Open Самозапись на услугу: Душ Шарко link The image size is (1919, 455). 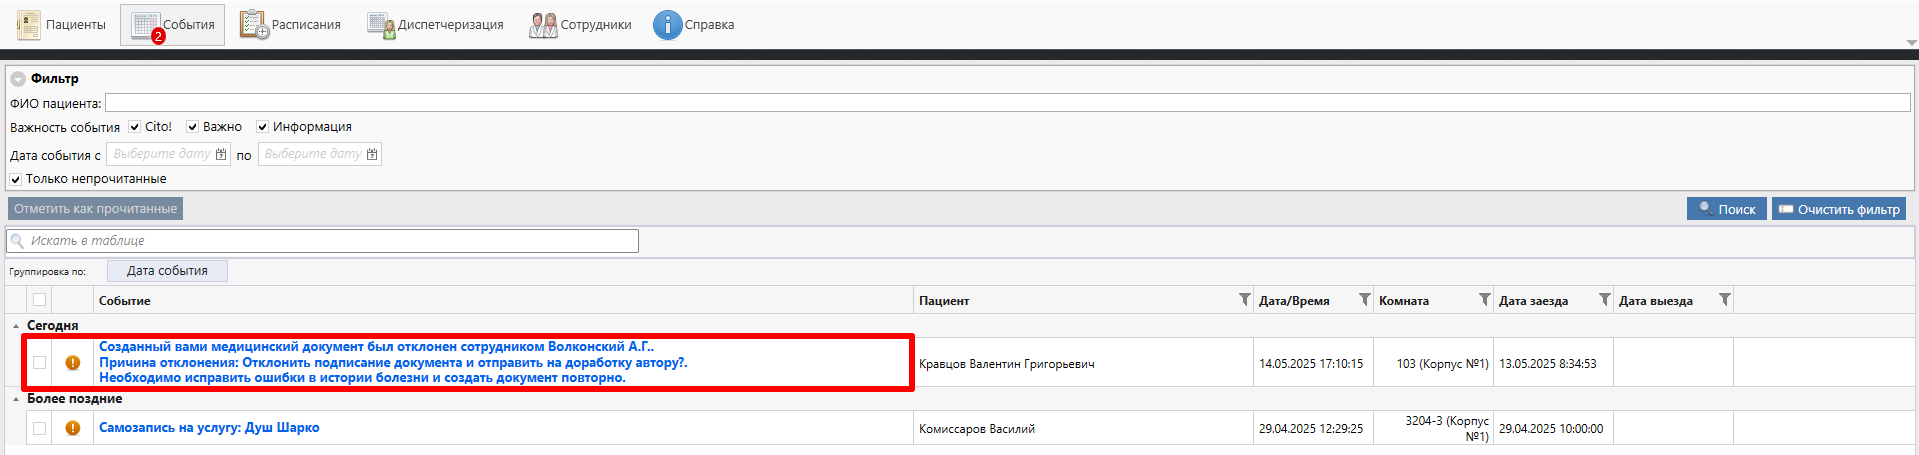pyautogui.click(x=209, y=428)
